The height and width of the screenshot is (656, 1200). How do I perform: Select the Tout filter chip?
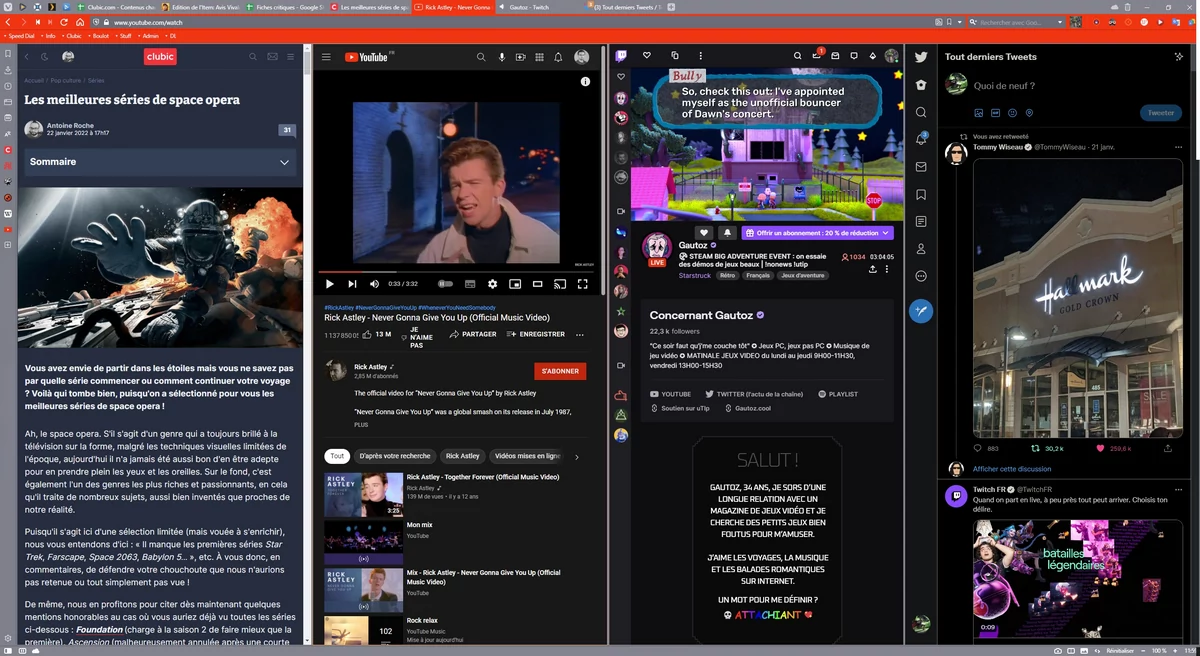click(337, 456)
